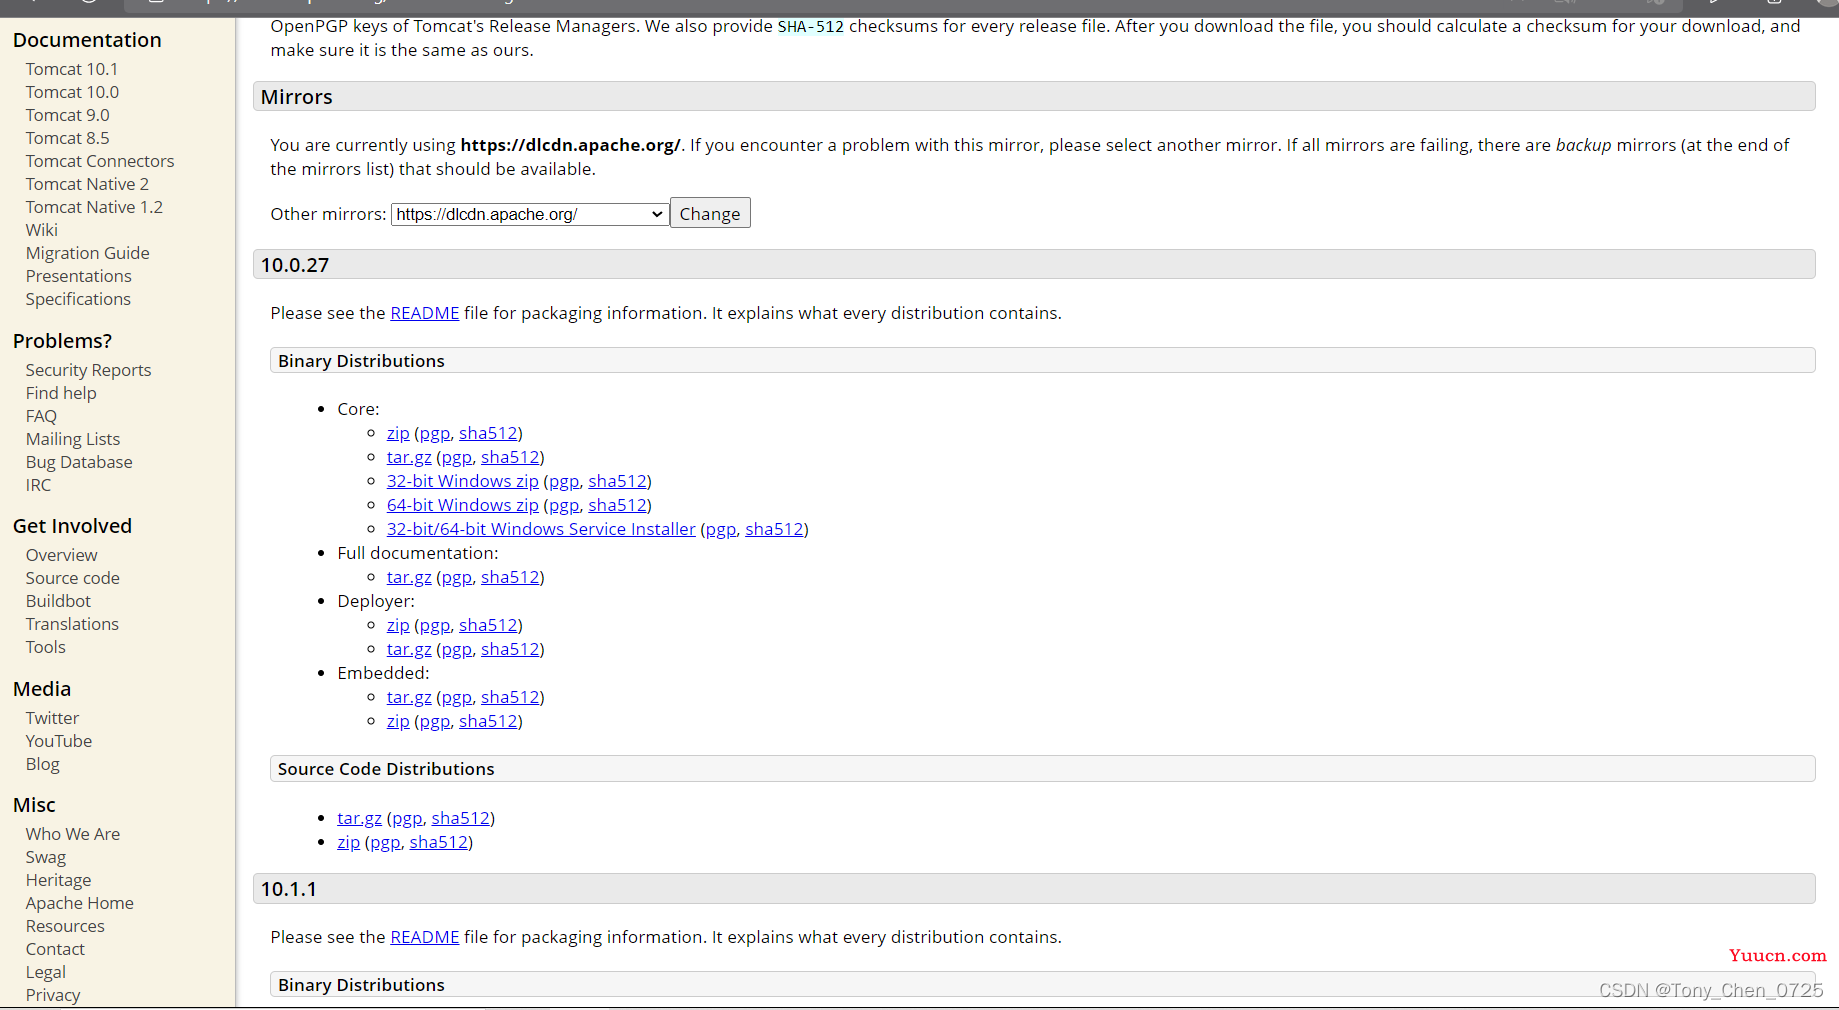The width and height of the screenshot is (1839, 1010).
Task: Open Tomcat 10.0 documentation link
Action: (x=72, y=92)
